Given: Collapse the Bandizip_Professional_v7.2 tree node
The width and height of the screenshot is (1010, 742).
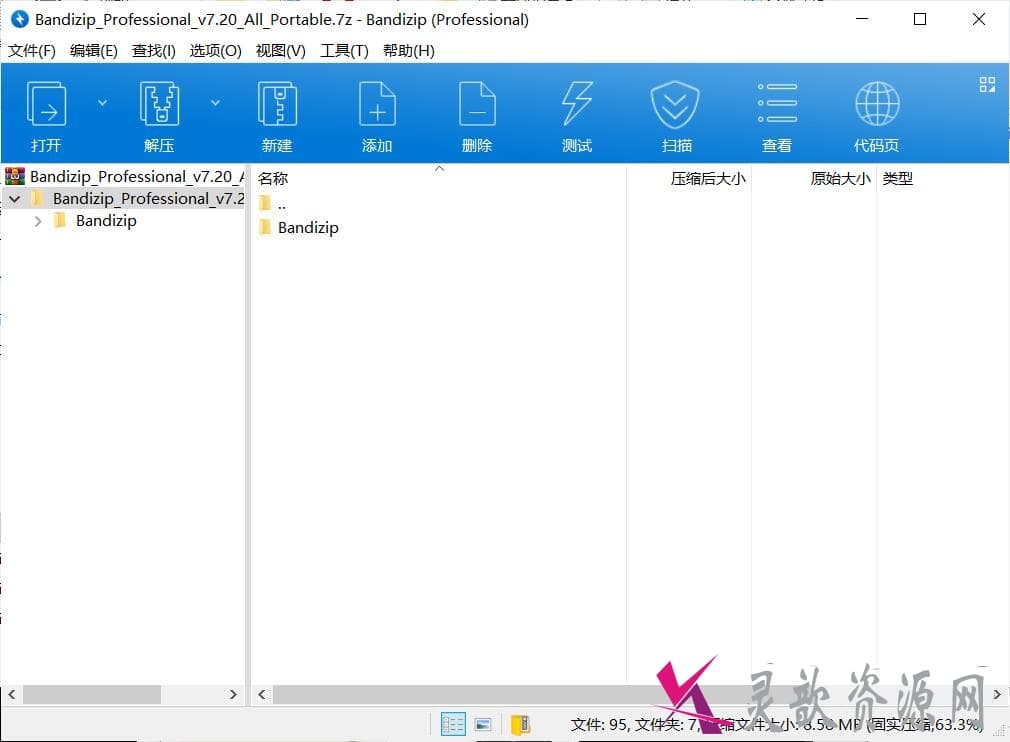Looking at the screenshot, I should [15, 199].
